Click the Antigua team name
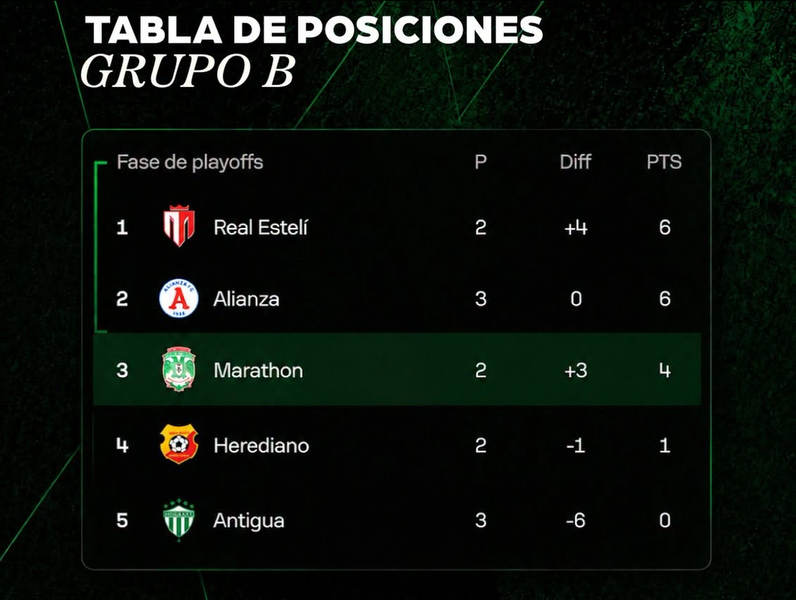Viewport: 796px width, 600px height. [249, 521]
